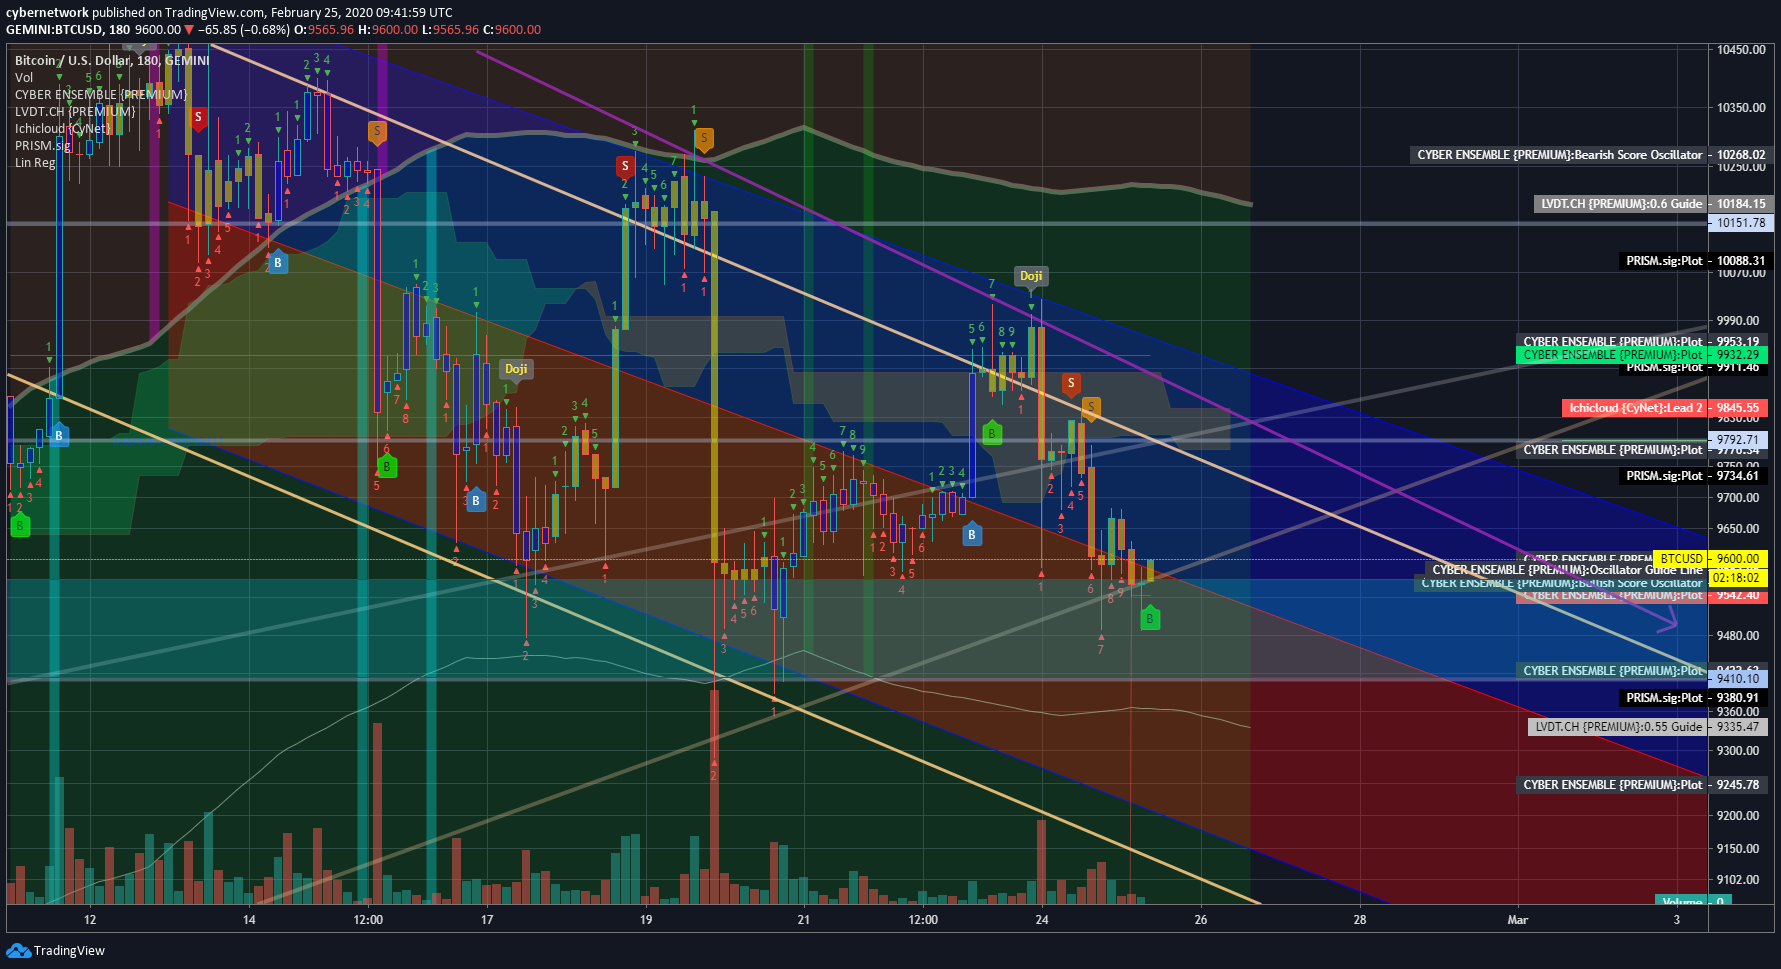Screen dimensions: 1781x969
Task: Click the yellow BTCUSD 9600.00 price label
Action: [x=1710, y=559]
